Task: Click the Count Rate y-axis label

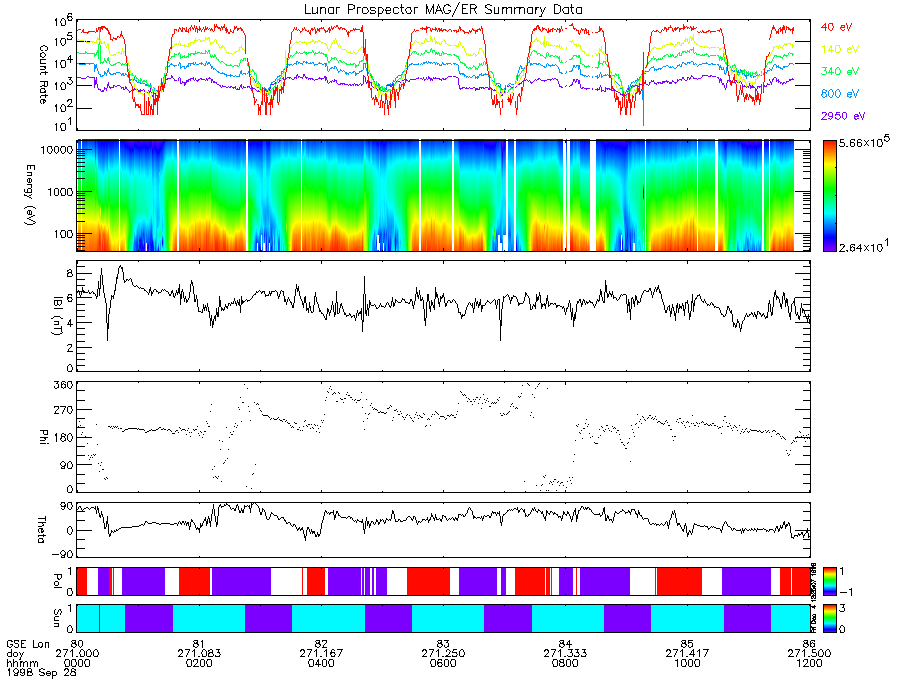Action: tap(44, 75)
